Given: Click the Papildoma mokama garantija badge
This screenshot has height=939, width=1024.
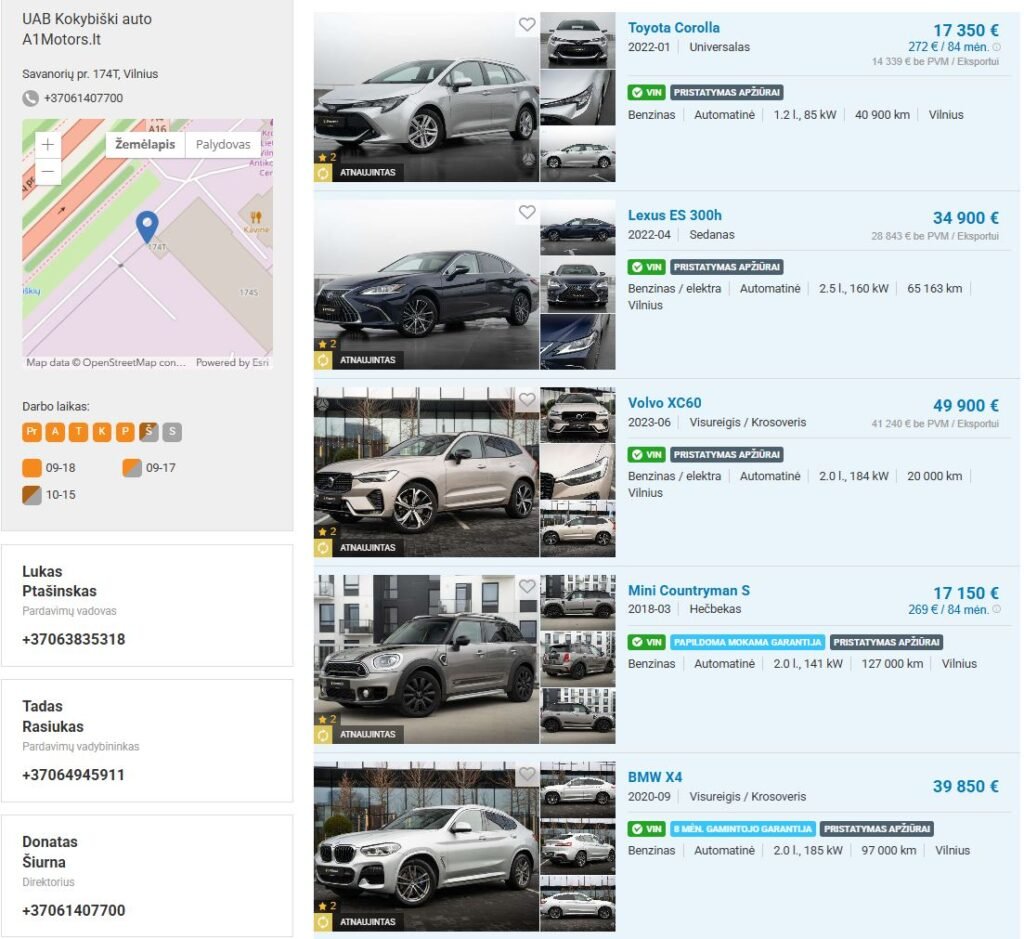Looking at the screenshot, I should (747, 643).
